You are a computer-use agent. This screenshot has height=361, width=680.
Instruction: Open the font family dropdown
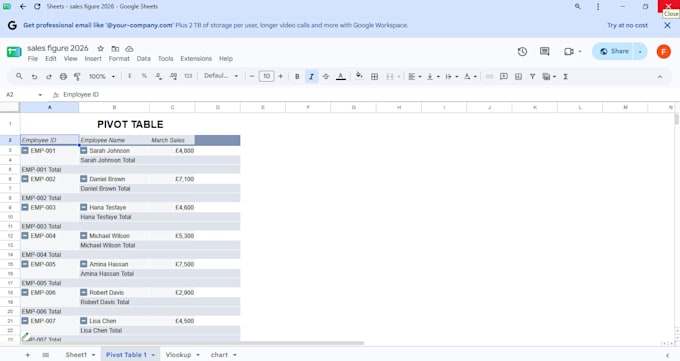(x=221, y=76)
